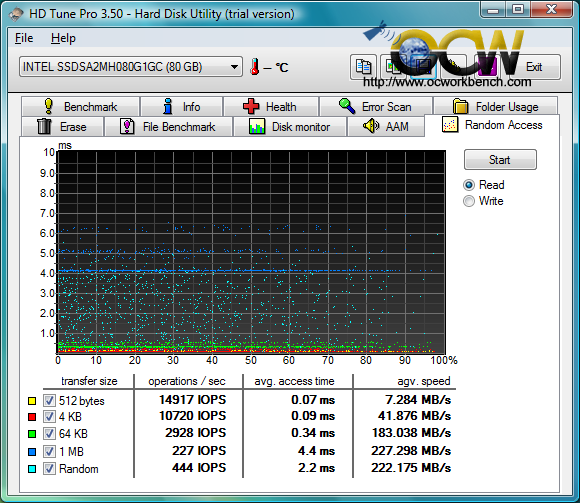Uncheck the 1 MB transfer size checkbox
The width and height of the screenshot is (580, 503).
pos(49,451)
